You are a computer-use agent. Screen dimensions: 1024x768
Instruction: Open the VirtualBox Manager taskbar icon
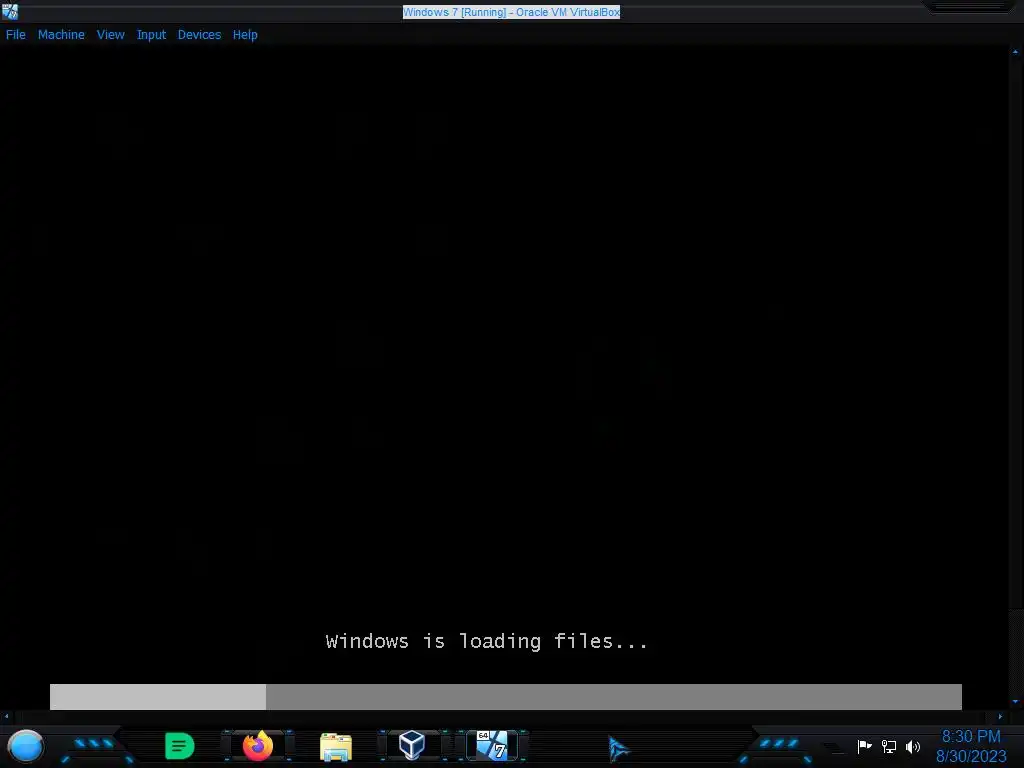pyautogui.click(x=412, y=745)
